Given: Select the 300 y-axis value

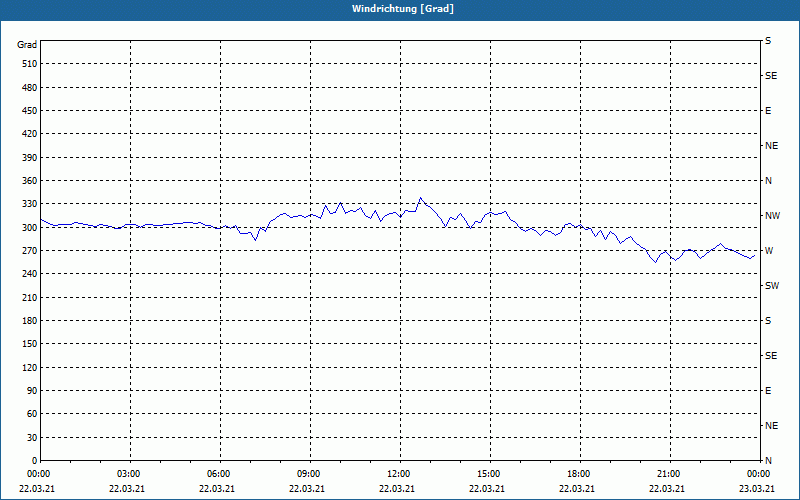Looking at the screenshot, I should (30, 228).
